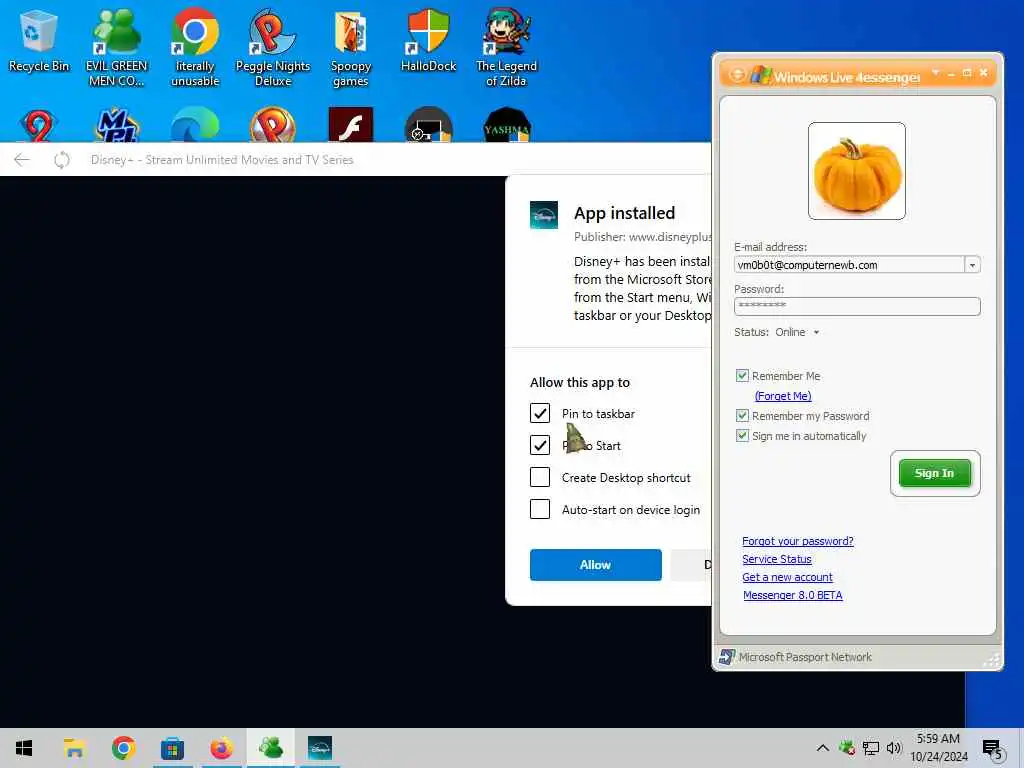Open Microsoft Store from the taskbar

pyautogui.click(x=172, y=748)
